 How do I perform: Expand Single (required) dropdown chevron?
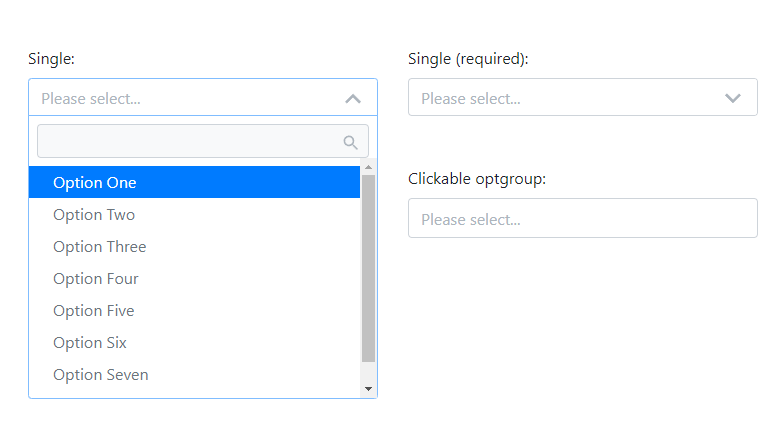point(732,98)
